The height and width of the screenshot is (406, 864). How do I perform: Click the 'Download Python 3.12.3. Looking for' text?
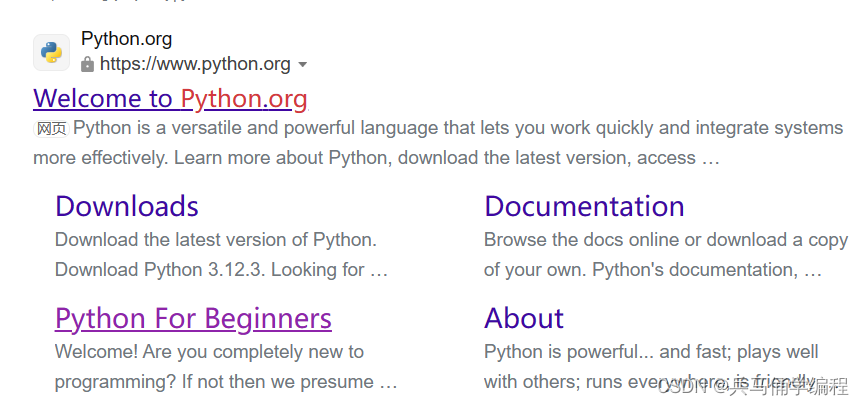209,270
